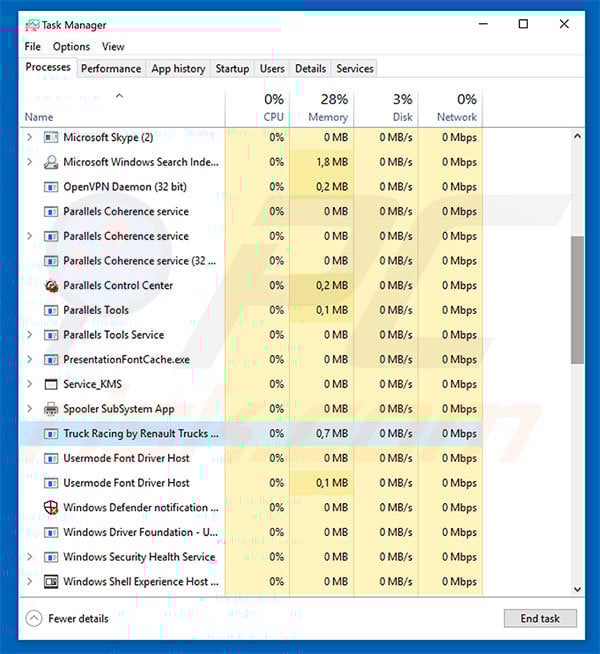This screenshot has width=600, height=654.
Task: Expand the Microsoft Skype (2) process group
Action: [x=30, y=137]
